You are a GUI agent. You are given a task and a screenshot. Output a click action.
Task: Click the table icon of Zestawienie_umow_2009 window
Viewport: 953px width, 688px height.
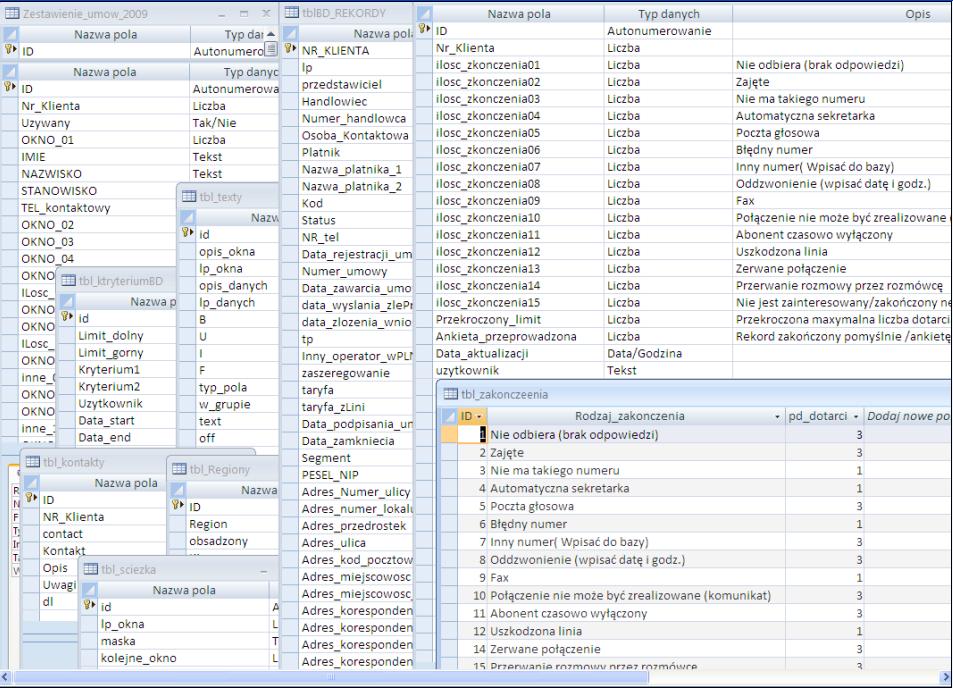tap(12, 13)
